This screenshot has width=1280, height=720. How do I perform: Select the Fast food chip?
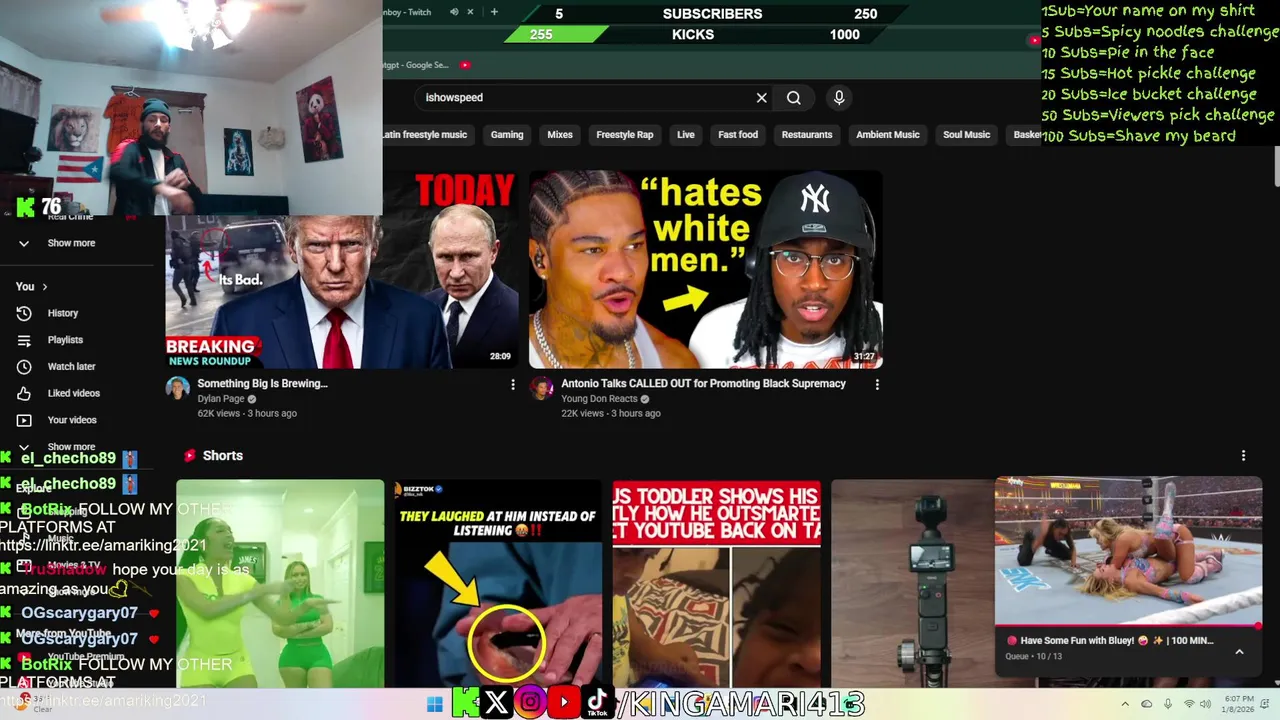pos(738,135)
